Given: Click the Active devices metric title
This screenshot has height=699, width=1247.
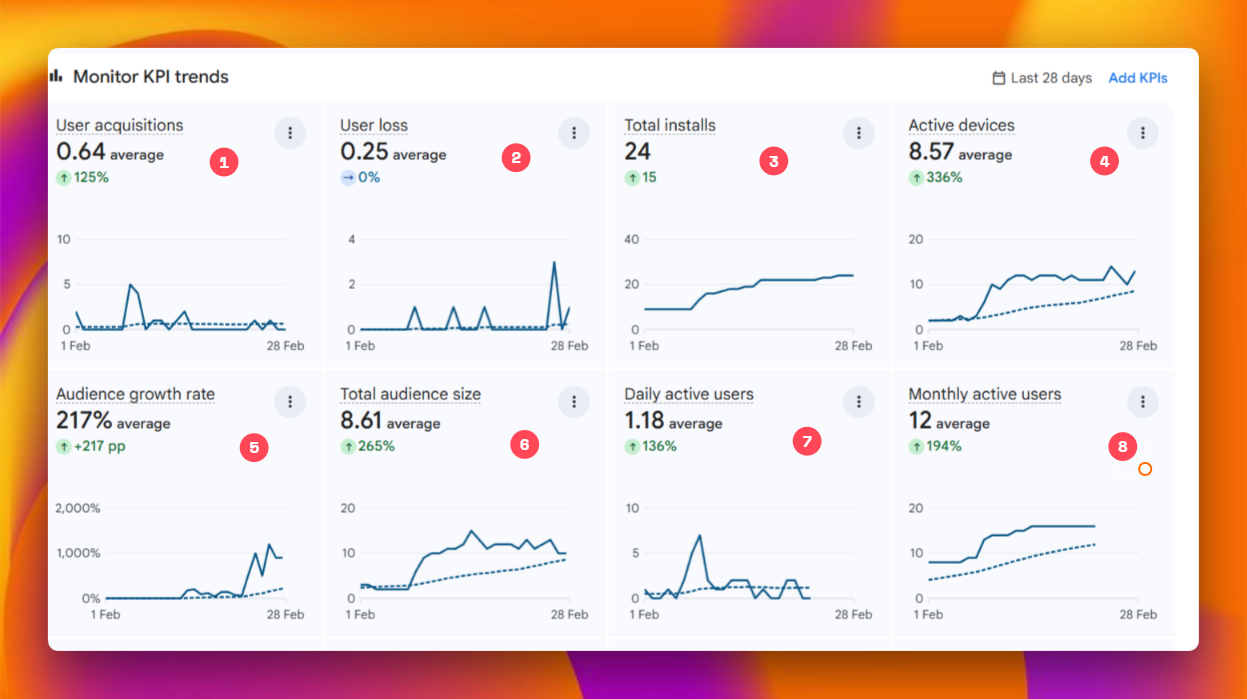Looking at the screenshot, I should click(x=961, y=125).
